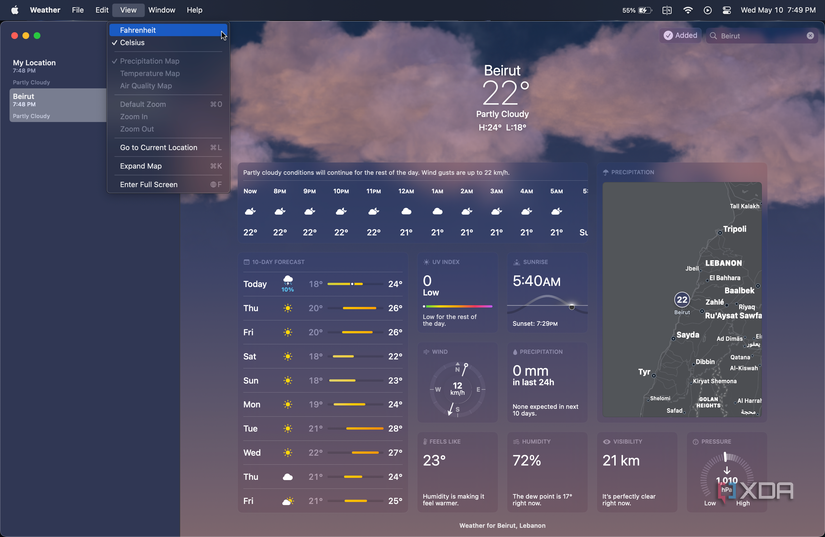Click Today's temperature range bar
Viewport: 825px width, 537px height.
point(355,284)
